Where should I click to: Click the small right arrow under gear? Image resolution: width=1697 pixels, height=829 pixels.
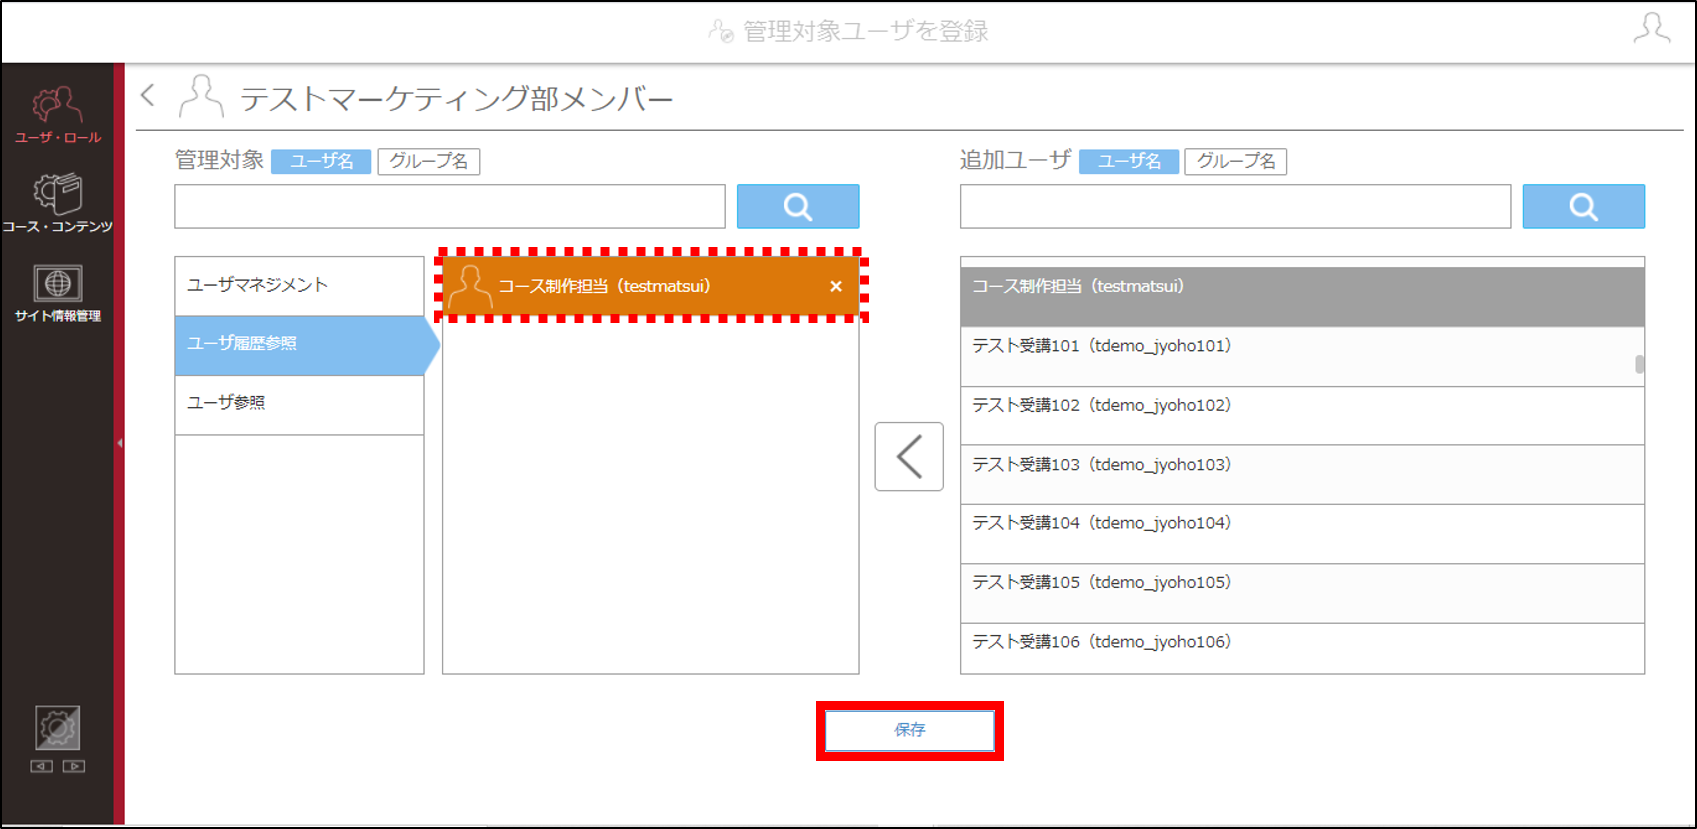coord(74,766)
